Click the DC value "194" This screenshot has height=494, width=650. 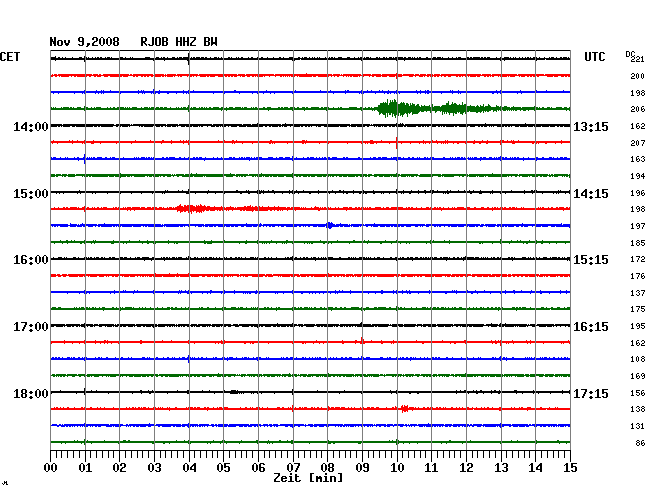(638, 177)
